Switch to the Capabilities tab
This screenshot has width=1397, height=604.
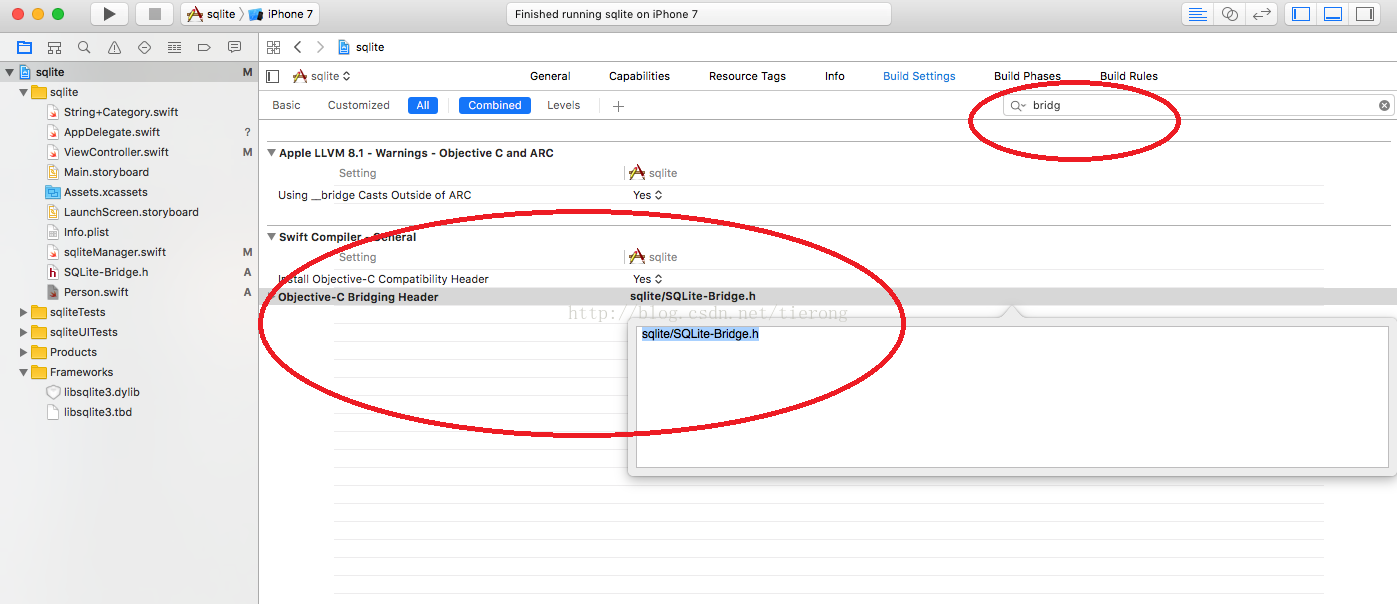(x=639, y=76)
